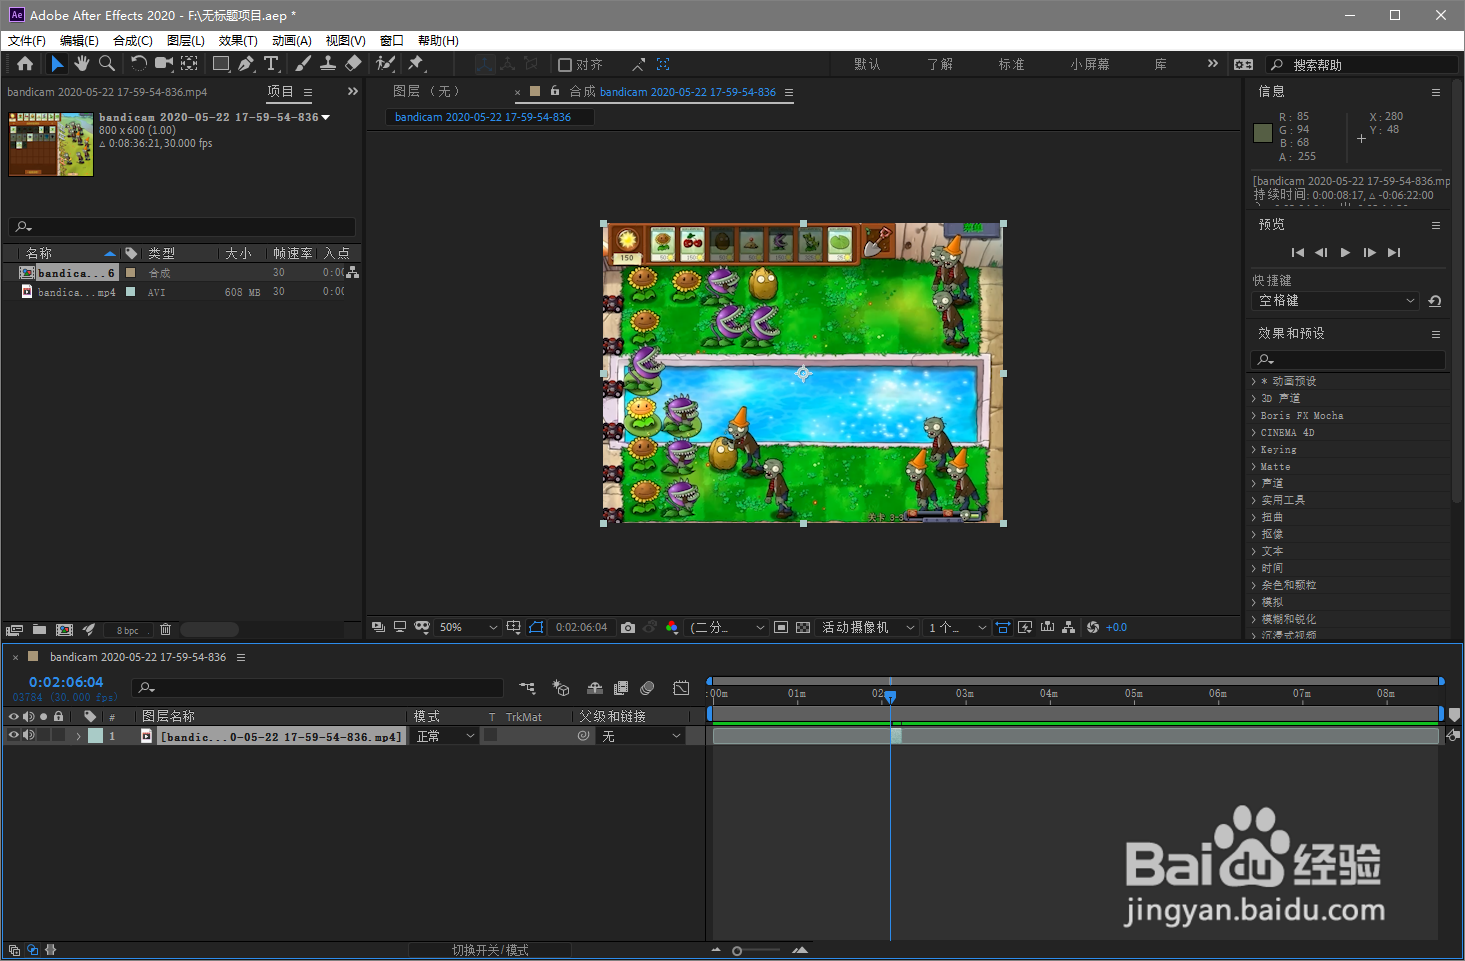1465x961 pixels.
Task: Switch to the 小屏幕 workspace
Action: [1090, 64]
